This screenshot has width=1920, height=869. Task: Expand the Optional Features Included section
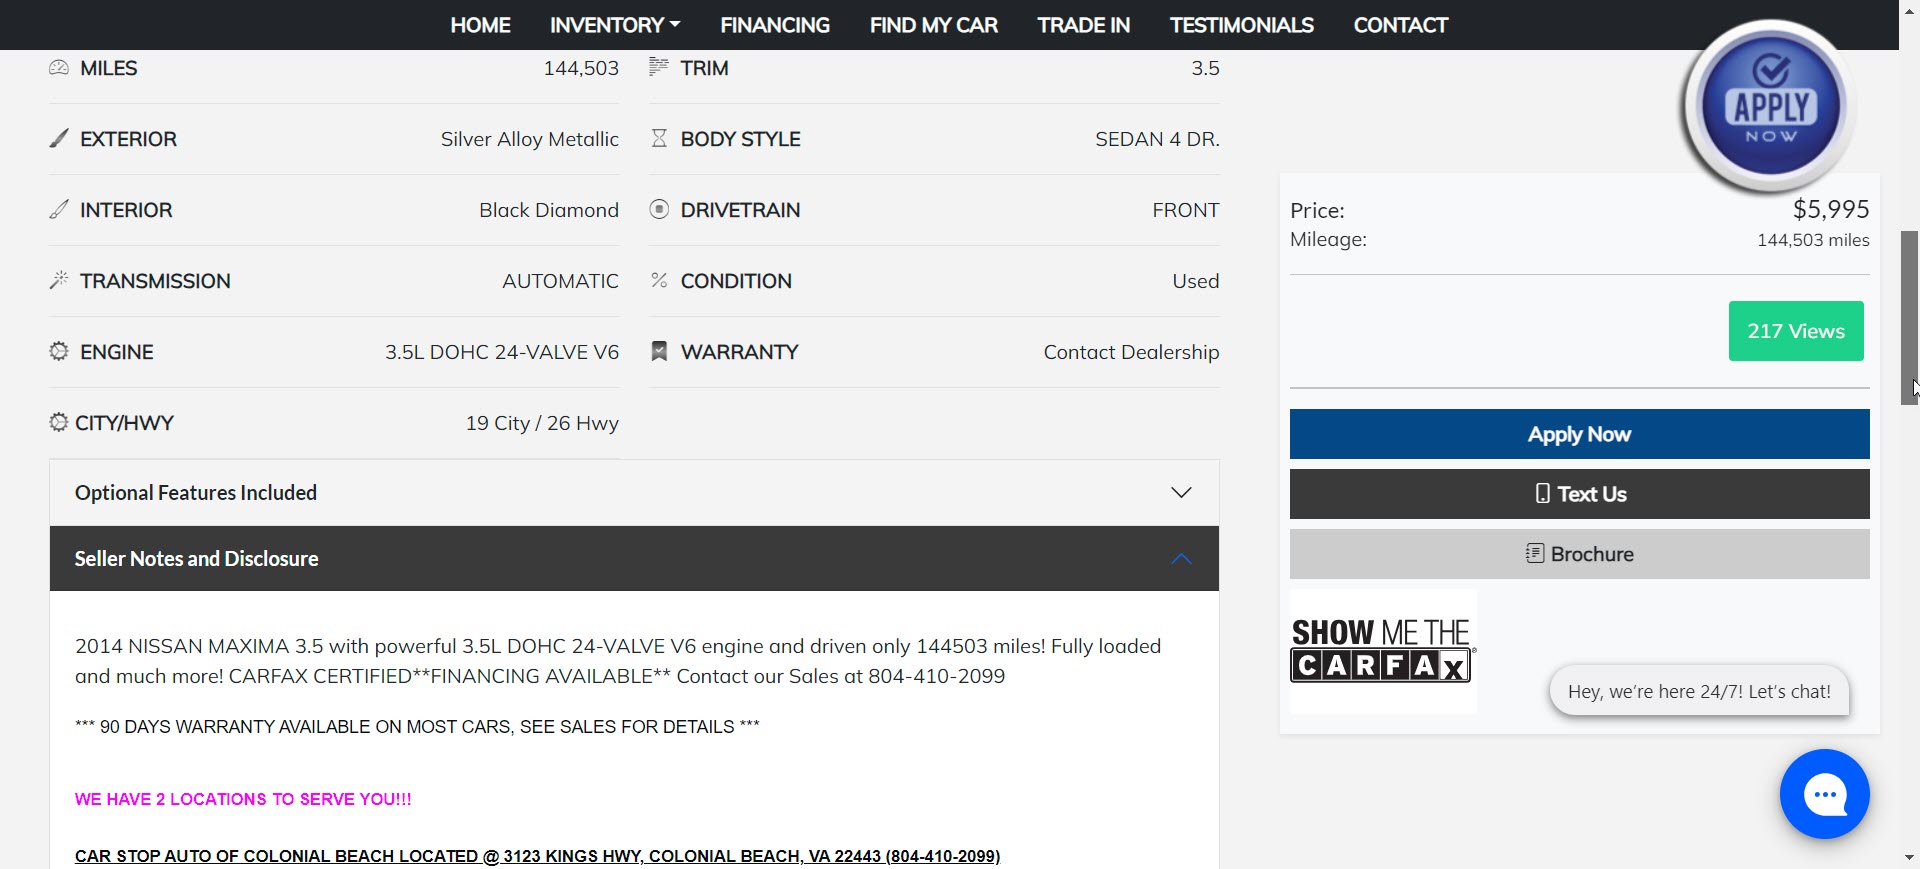click(x=634, y=493)
